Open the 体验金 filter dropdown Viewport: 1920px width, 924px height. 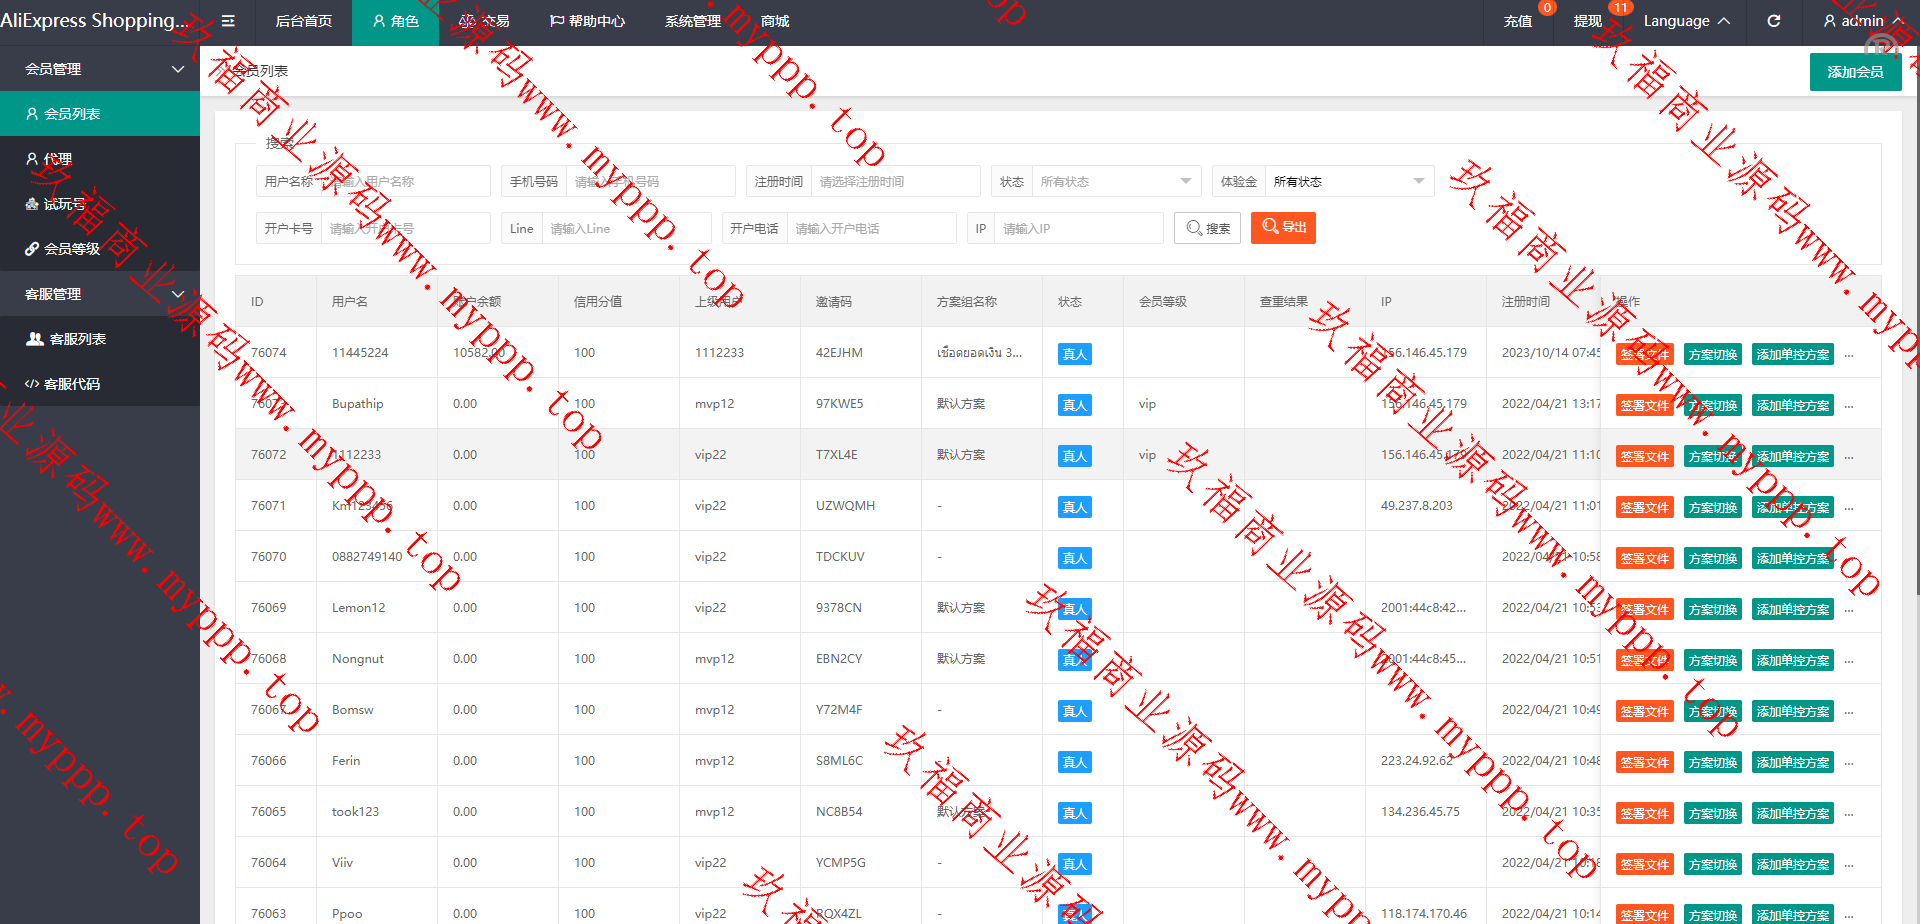(x=1348, y=182)
